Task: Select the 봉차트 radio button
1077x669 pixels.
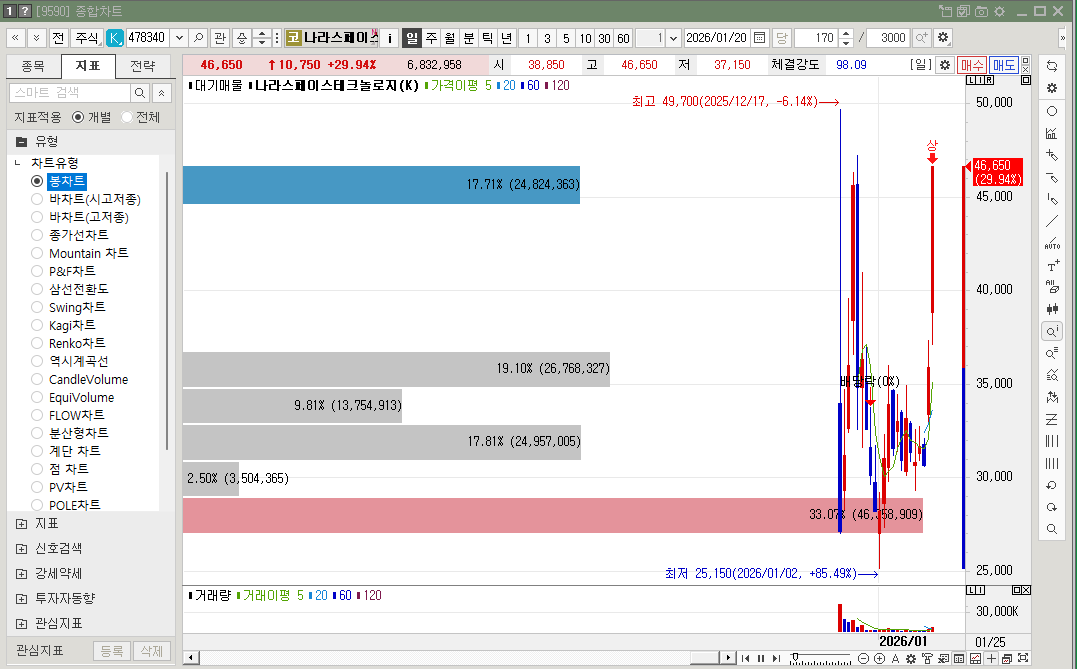Action: 37,181
